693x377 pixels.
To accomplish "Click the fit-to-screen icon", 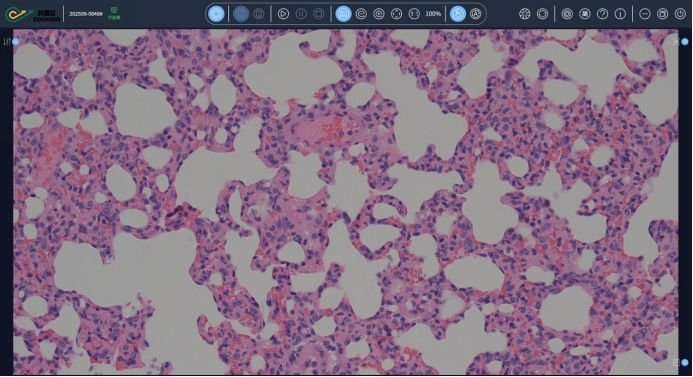I will (x=396, y=14).
